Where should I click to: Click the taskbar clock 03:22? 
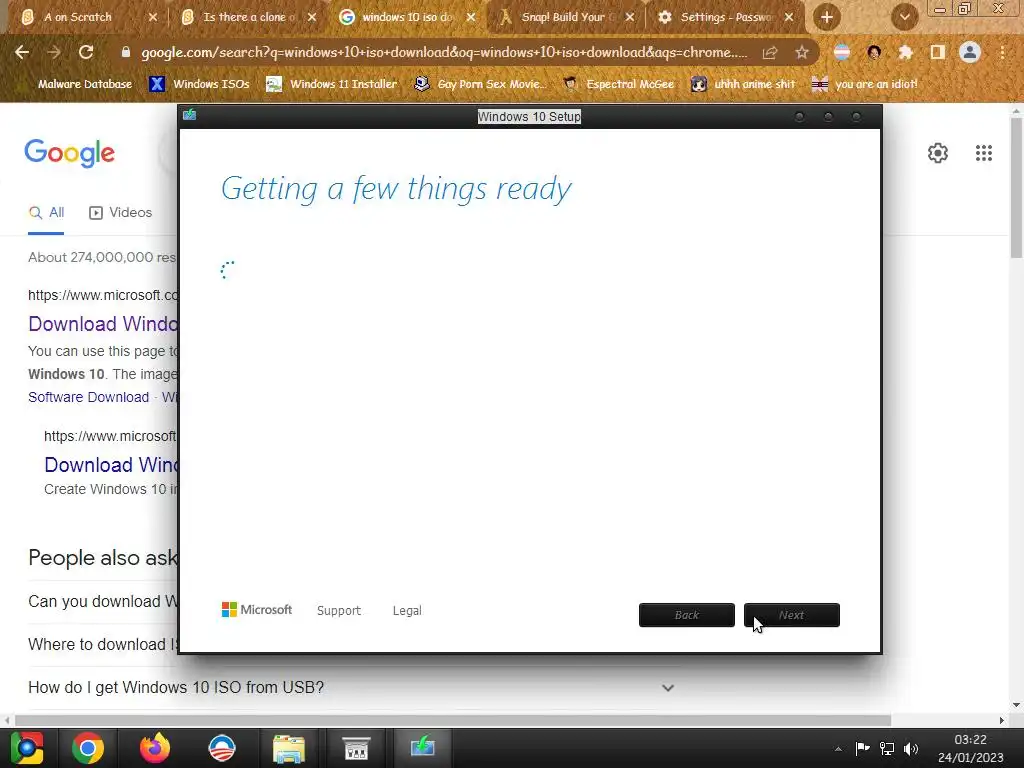coord(970,740)
